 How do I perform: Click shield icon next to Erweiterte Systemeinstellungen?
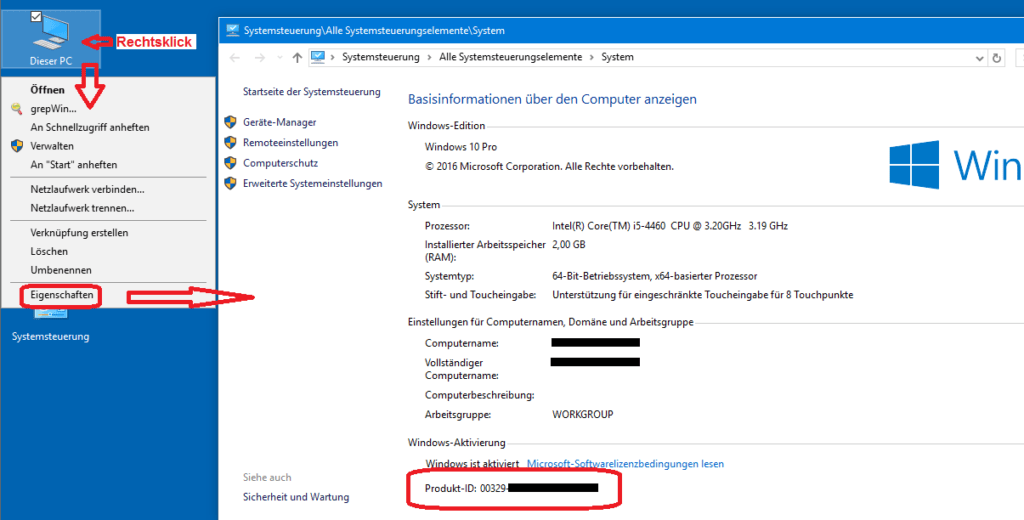coord(230,184)
